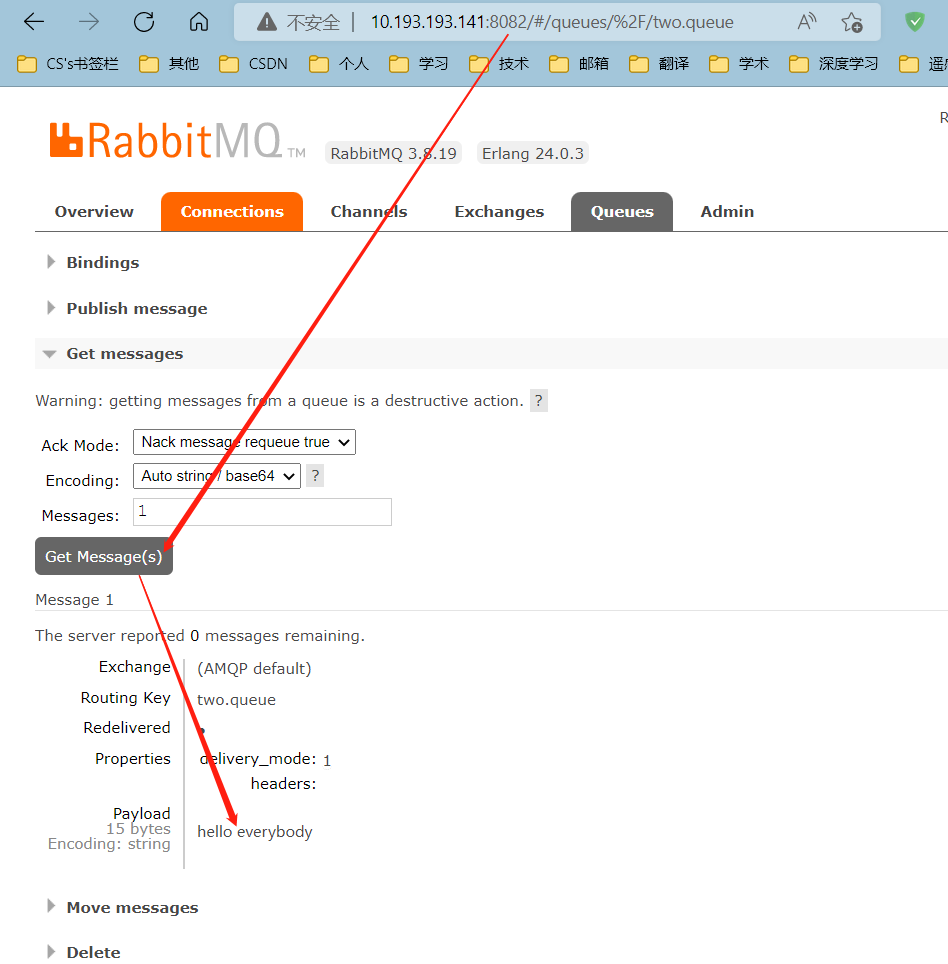Click the Message 1 heading

(74, 600)
